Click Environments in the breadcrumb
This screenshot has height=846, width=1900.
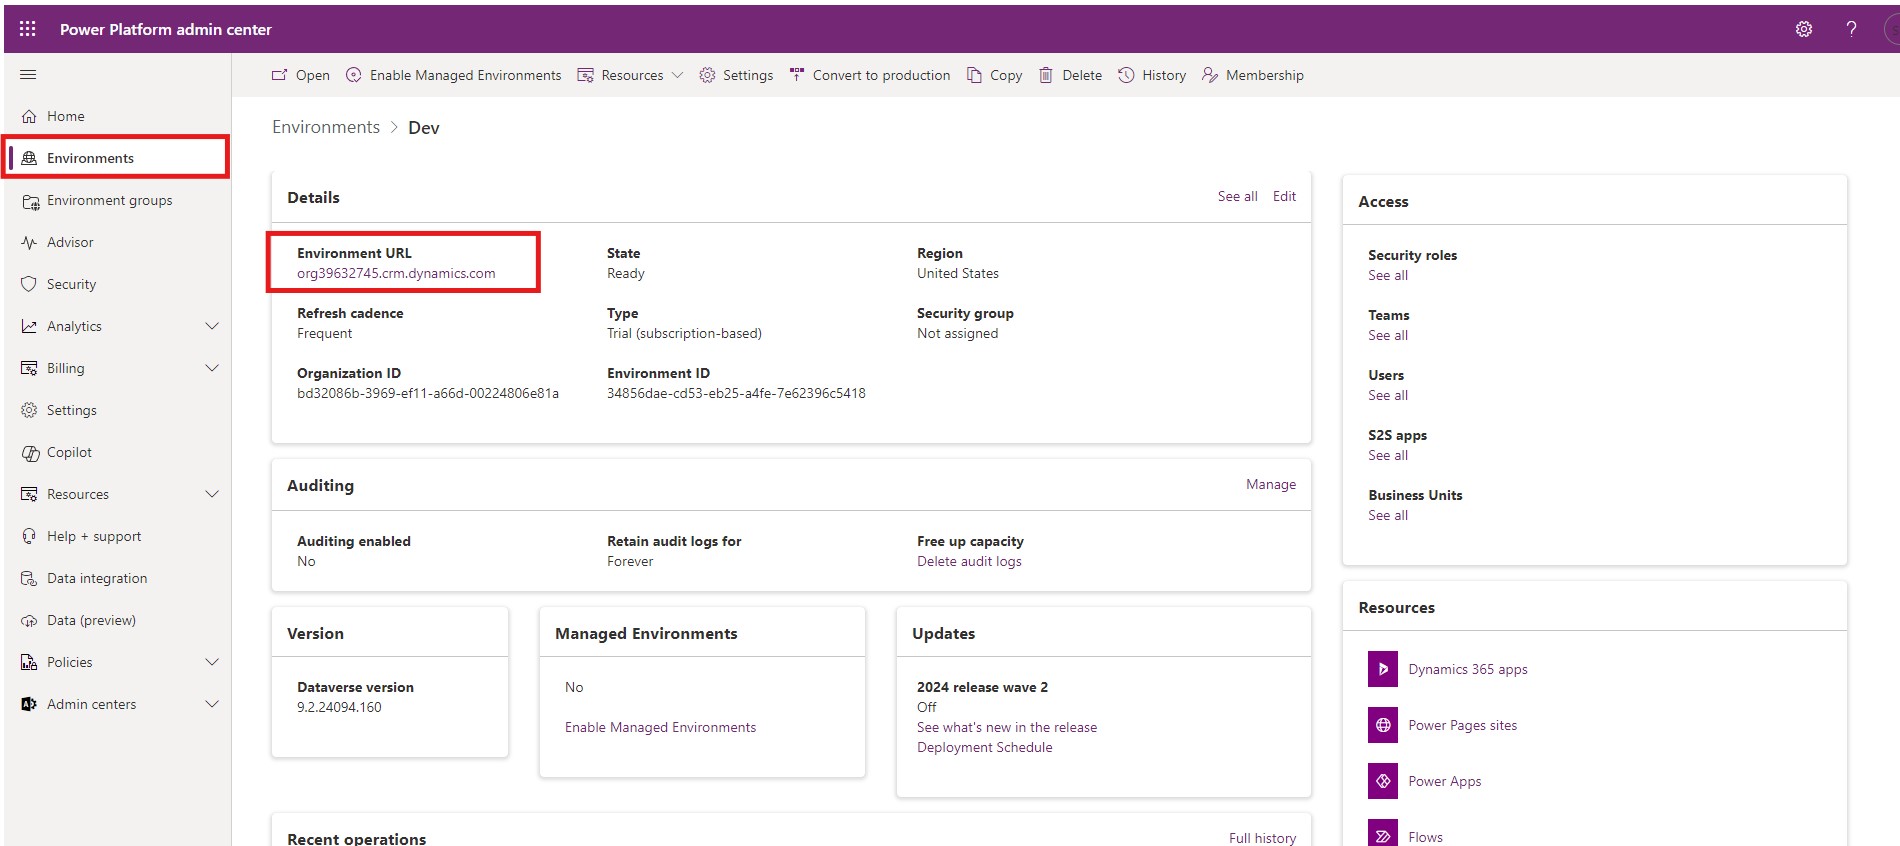[326, 127]
